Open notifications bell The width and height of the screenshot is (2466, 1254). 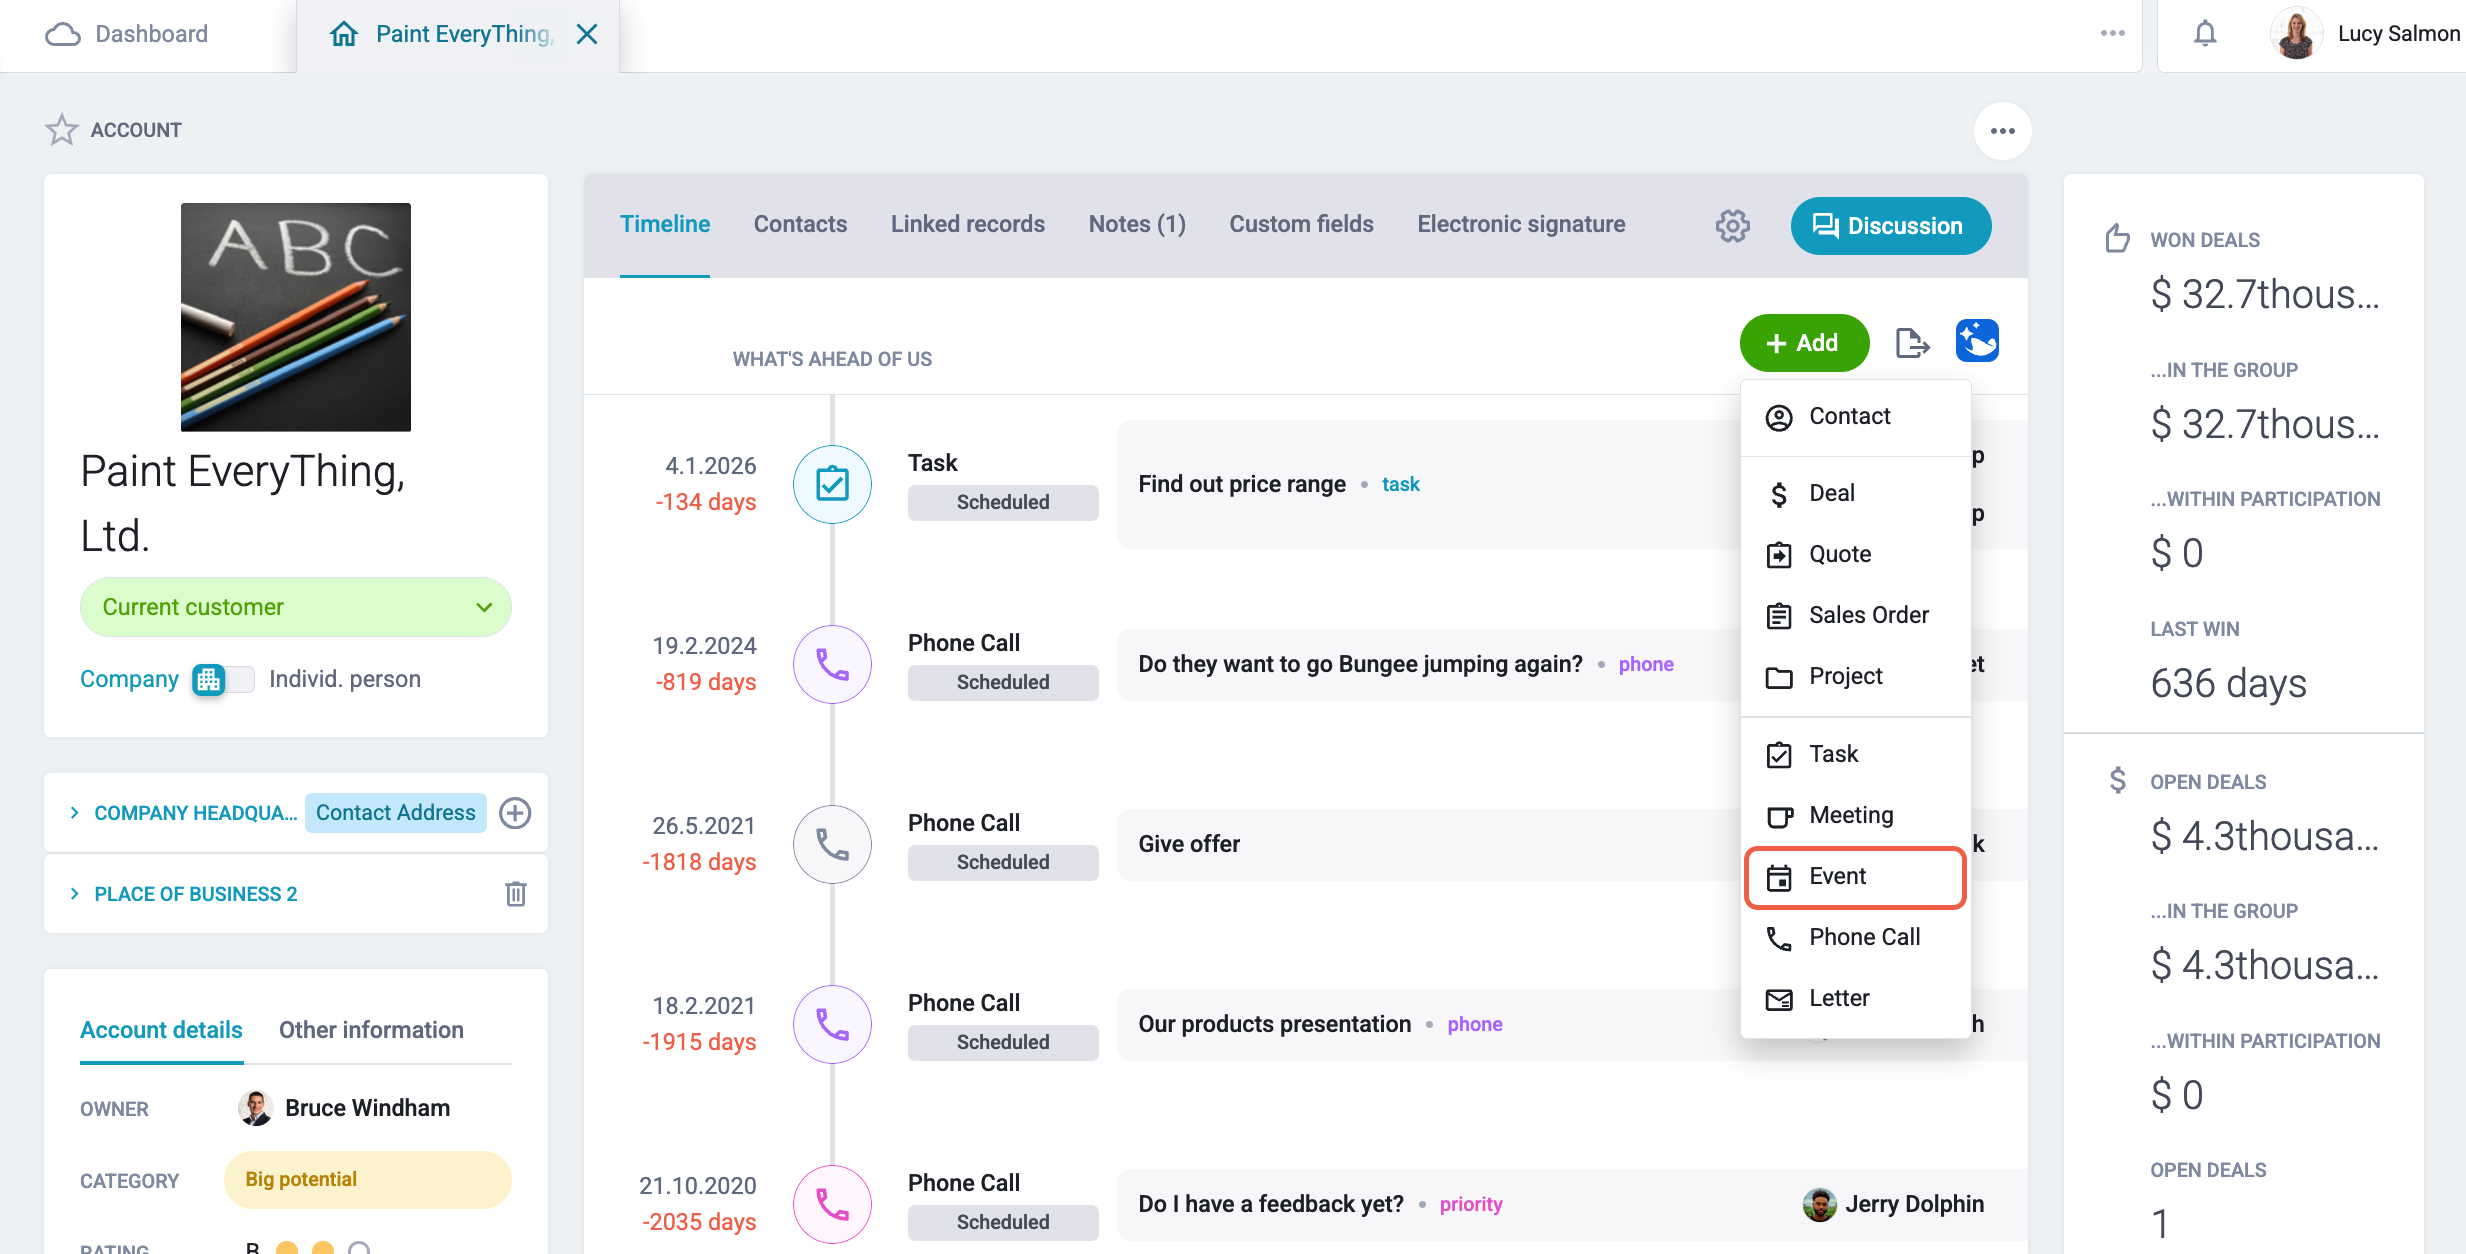click(2204, 34)
